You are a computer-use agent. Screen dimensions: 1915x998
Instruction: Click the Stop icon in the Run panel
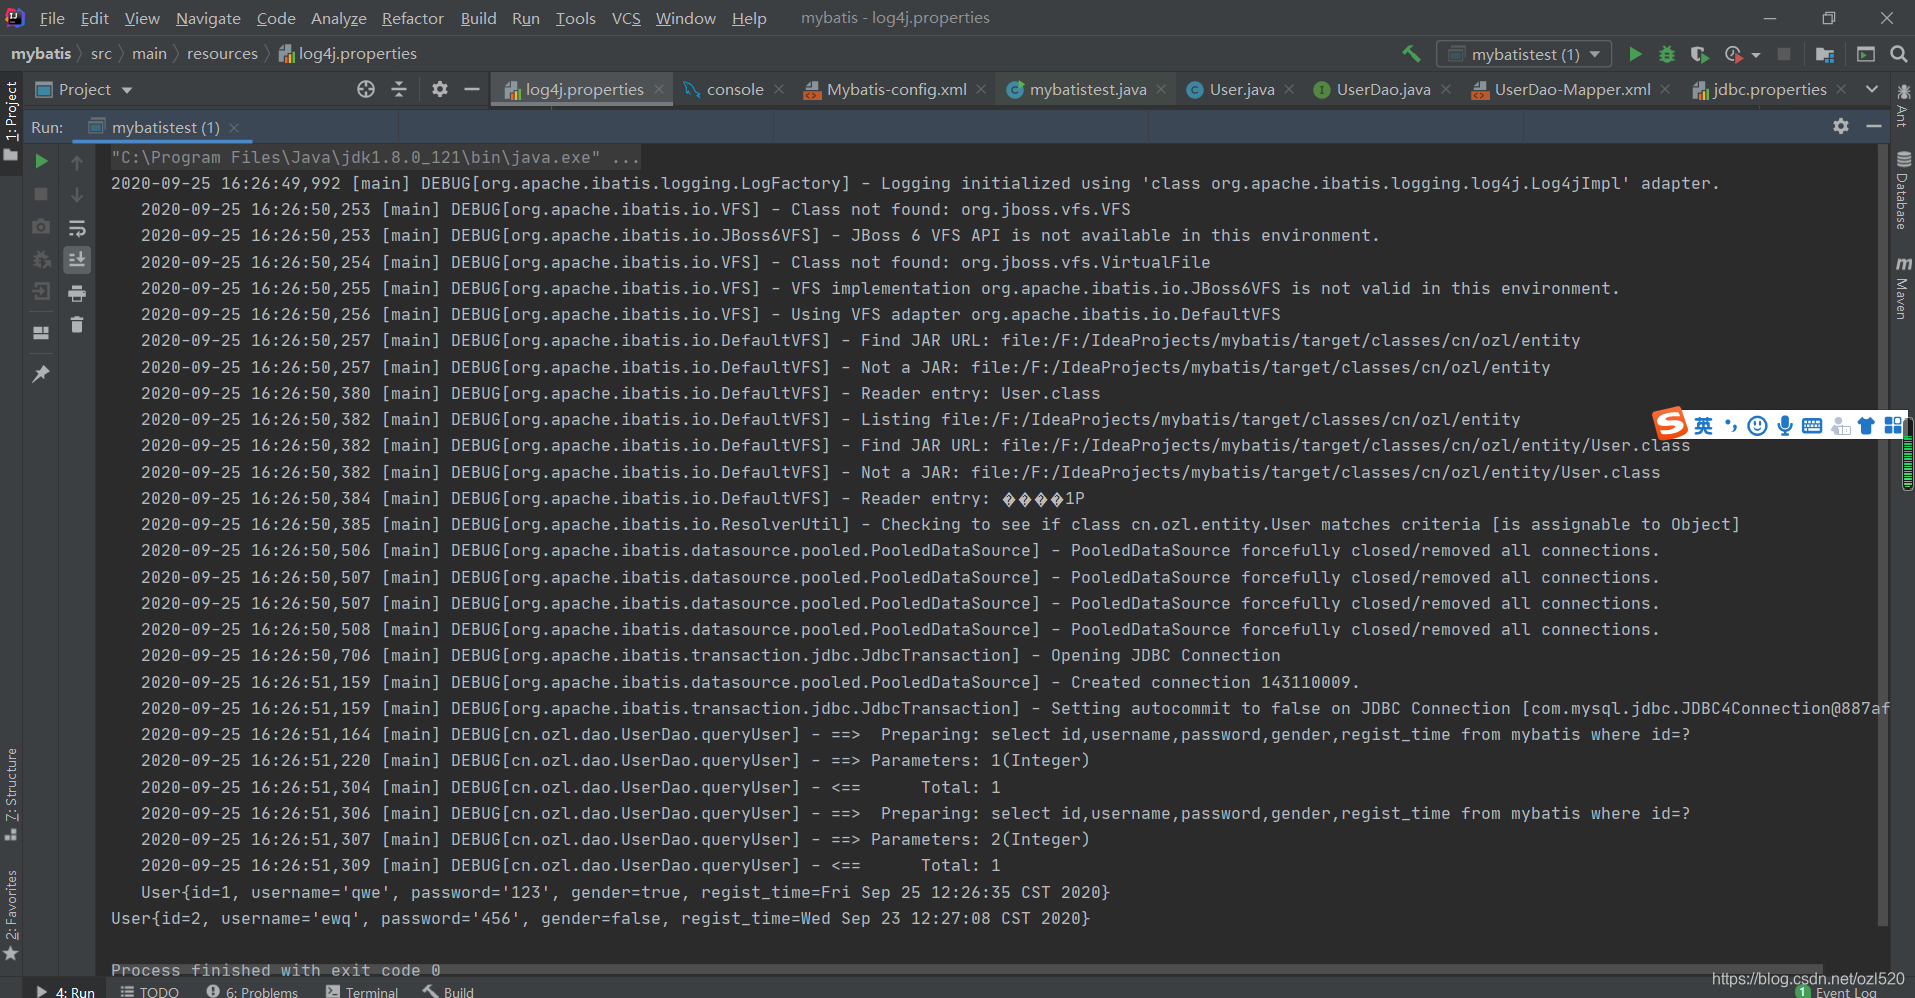tap(41, 194)
